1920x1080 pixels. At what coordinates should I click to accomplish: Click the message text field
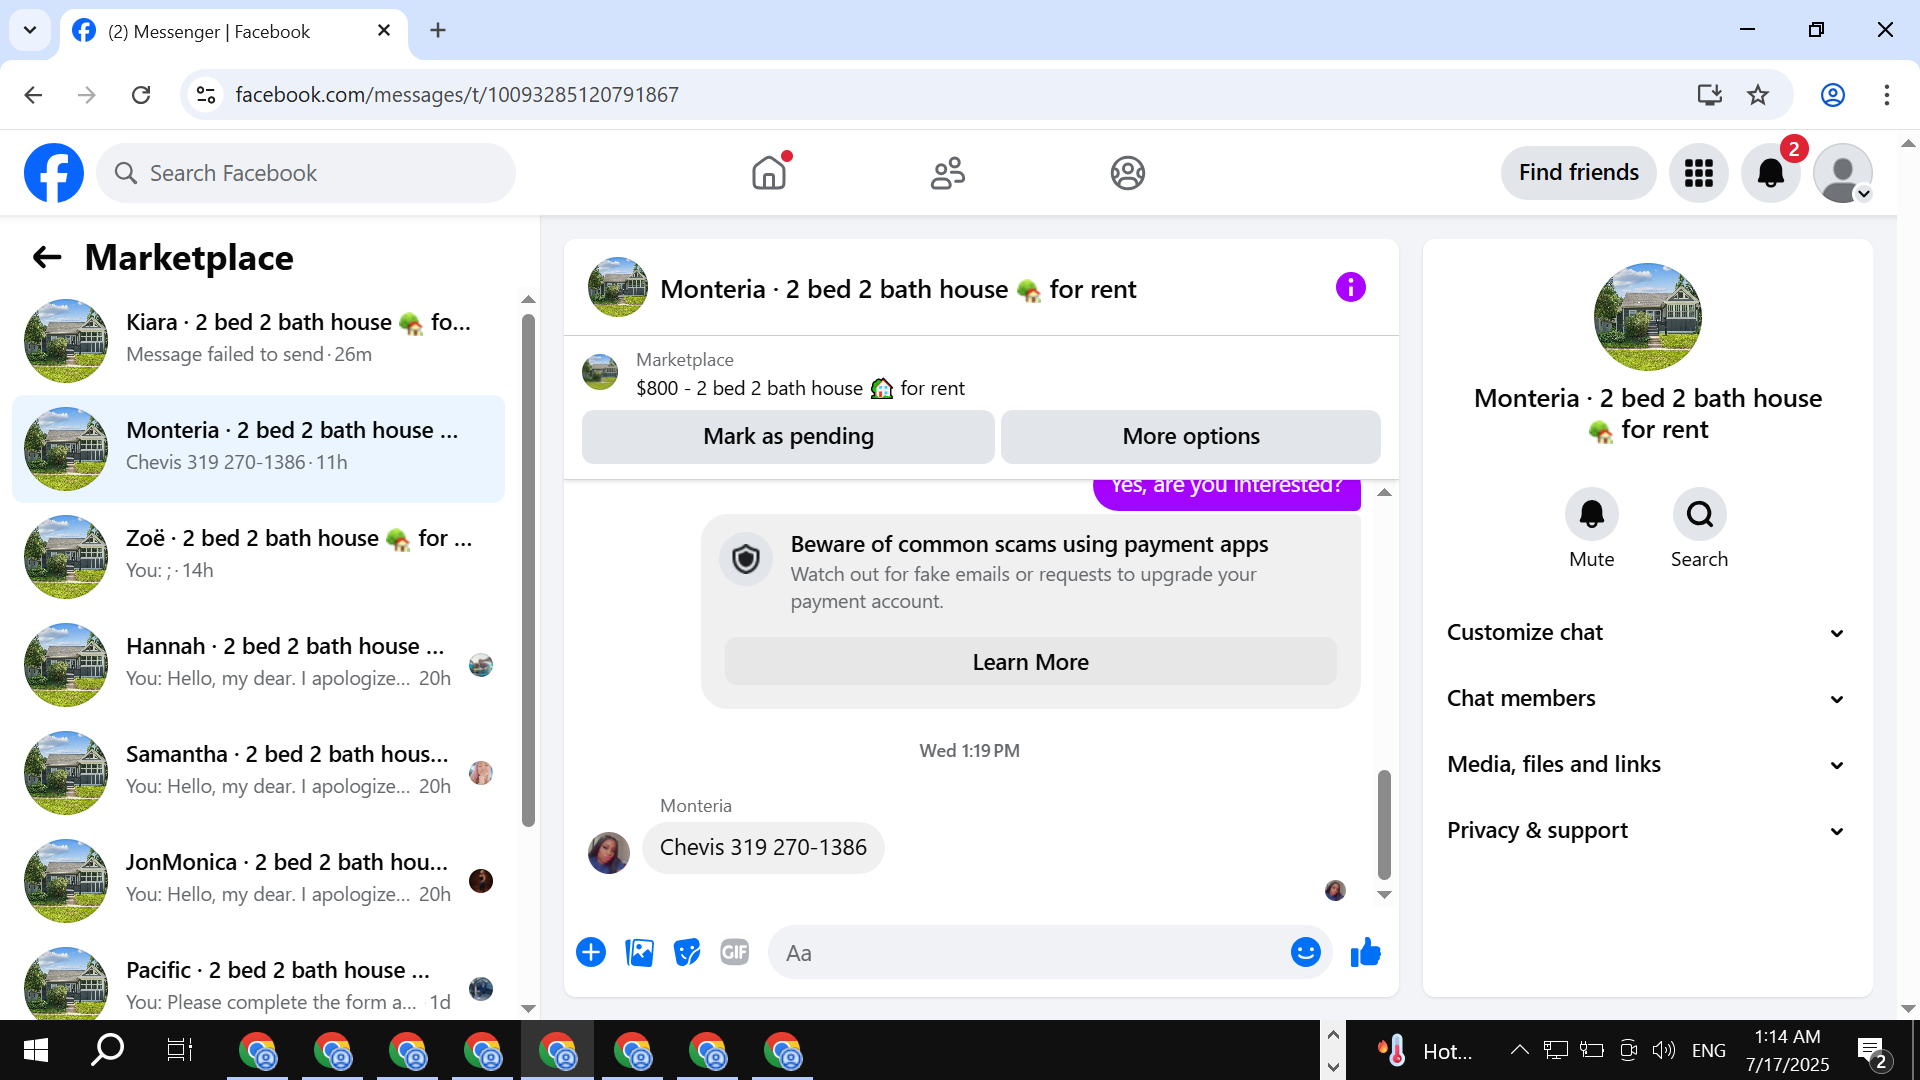(1030, 953)
